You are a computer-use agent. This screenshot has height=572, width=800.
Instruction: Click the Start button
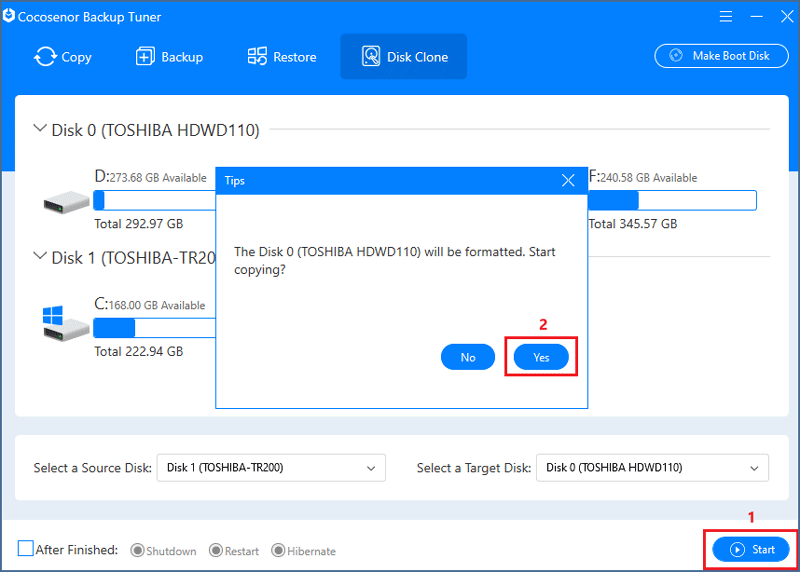tap(751, 550)
